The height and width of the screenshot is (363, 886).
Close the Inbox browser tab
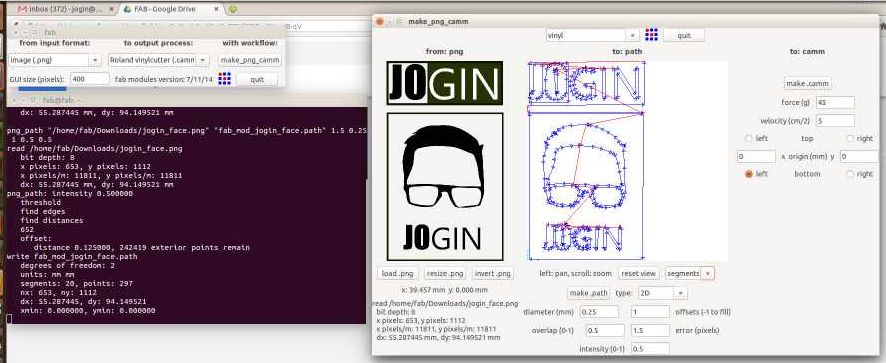click(111, 9)
